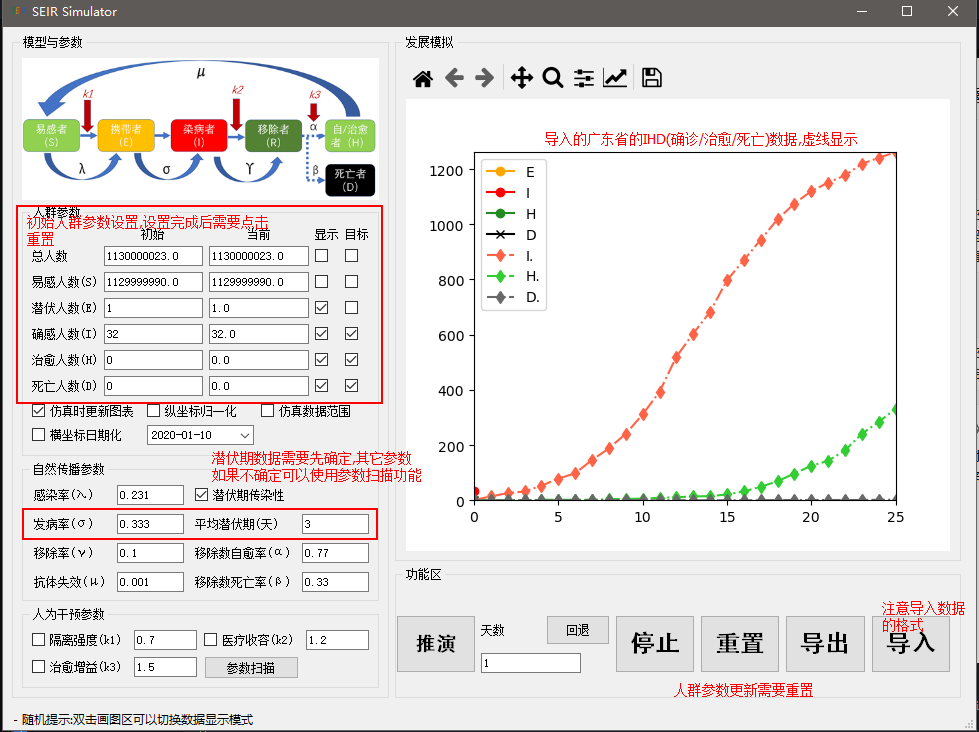This screenshot has height=732, width=979.
Task: Enable the 医疗收容(k2) checkbox
Action: click(x=211, y=640)
